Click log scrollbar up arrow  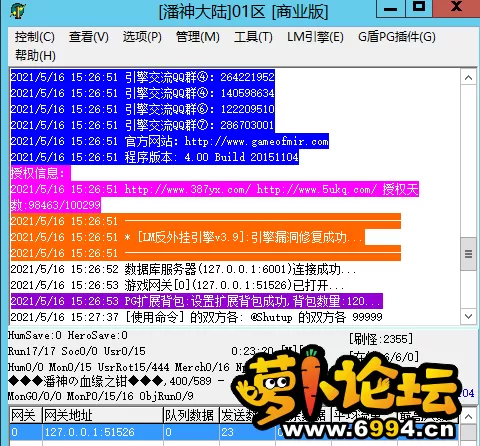coord(468,78)
